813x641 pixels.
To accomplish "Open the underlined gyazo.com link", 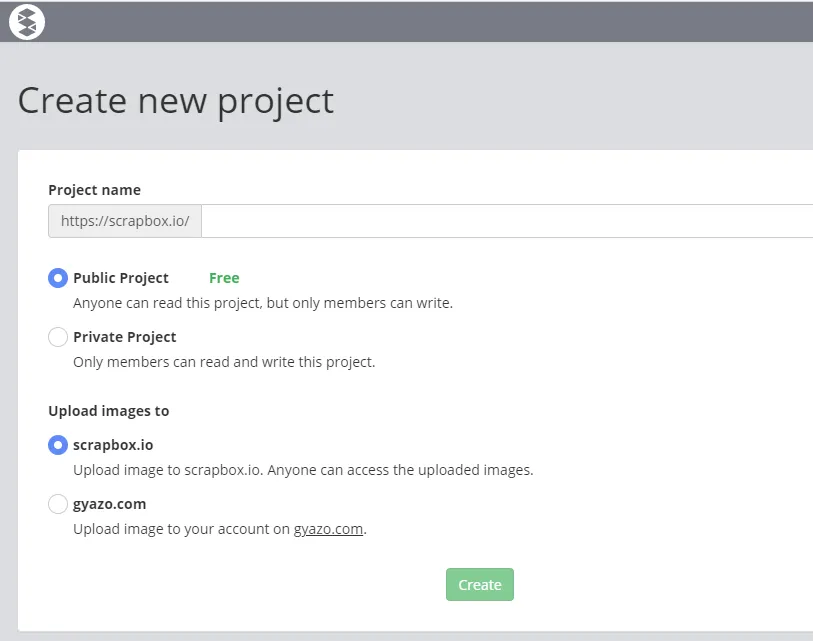I will click(328, 529).
